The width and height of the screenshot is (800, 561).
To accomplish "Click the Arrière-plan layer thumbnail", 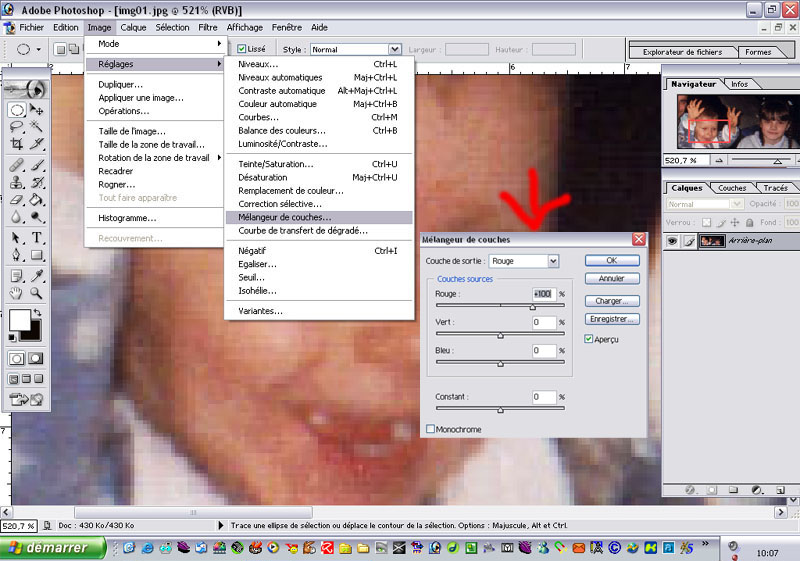I will pos(712,241).
